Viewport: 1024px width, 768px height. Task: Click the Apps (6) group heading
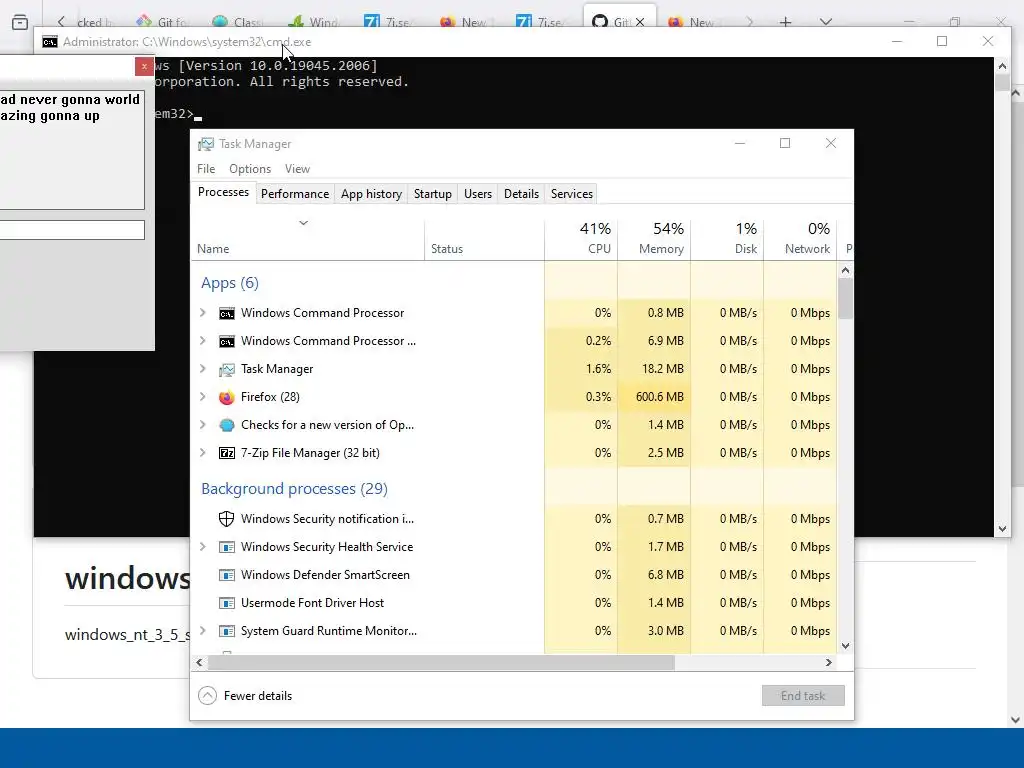tap(230, 283)
